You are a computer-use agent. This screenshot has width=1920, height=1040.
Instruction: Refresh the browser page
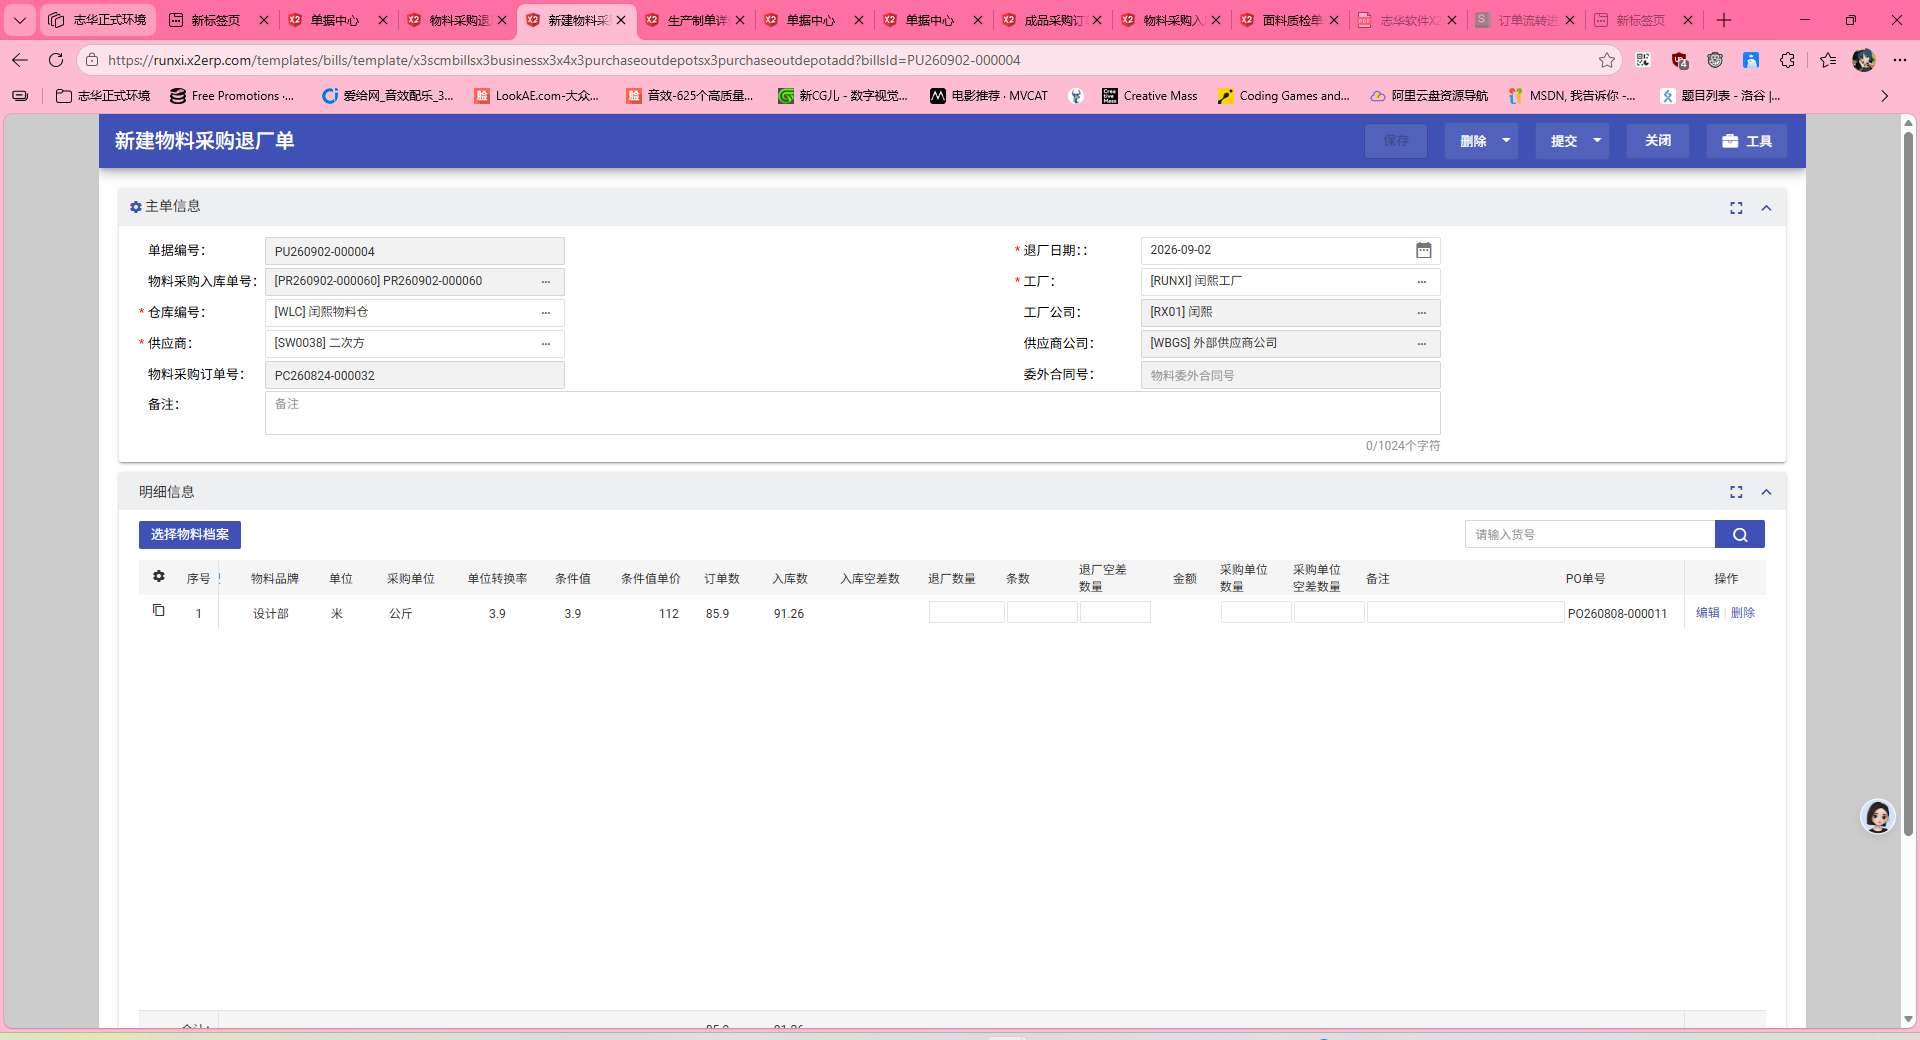[56, 60]
